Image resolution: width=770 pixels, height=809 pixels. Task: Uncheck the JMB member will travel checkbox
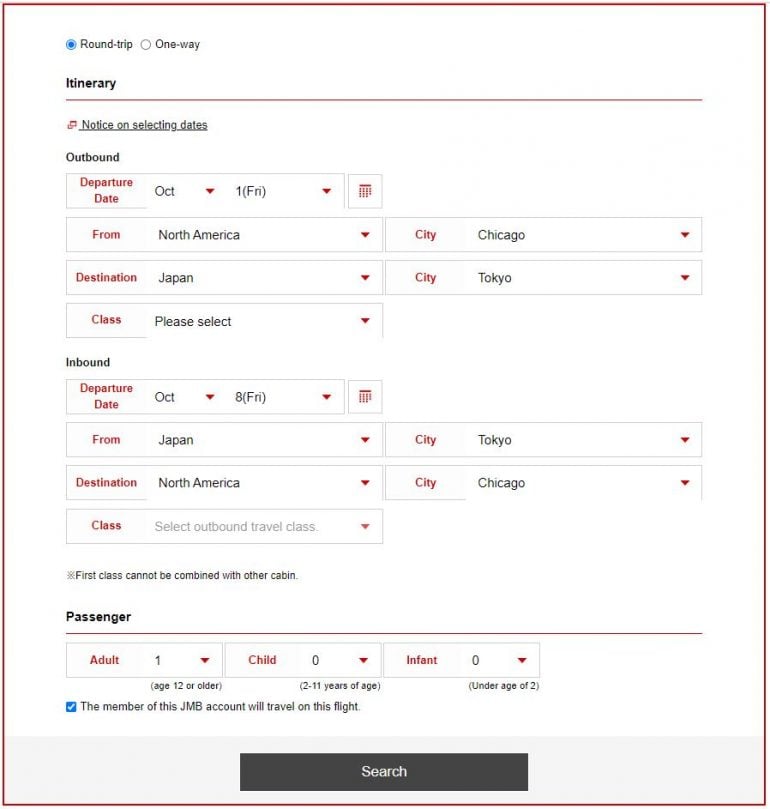click(x=71, y=707)
